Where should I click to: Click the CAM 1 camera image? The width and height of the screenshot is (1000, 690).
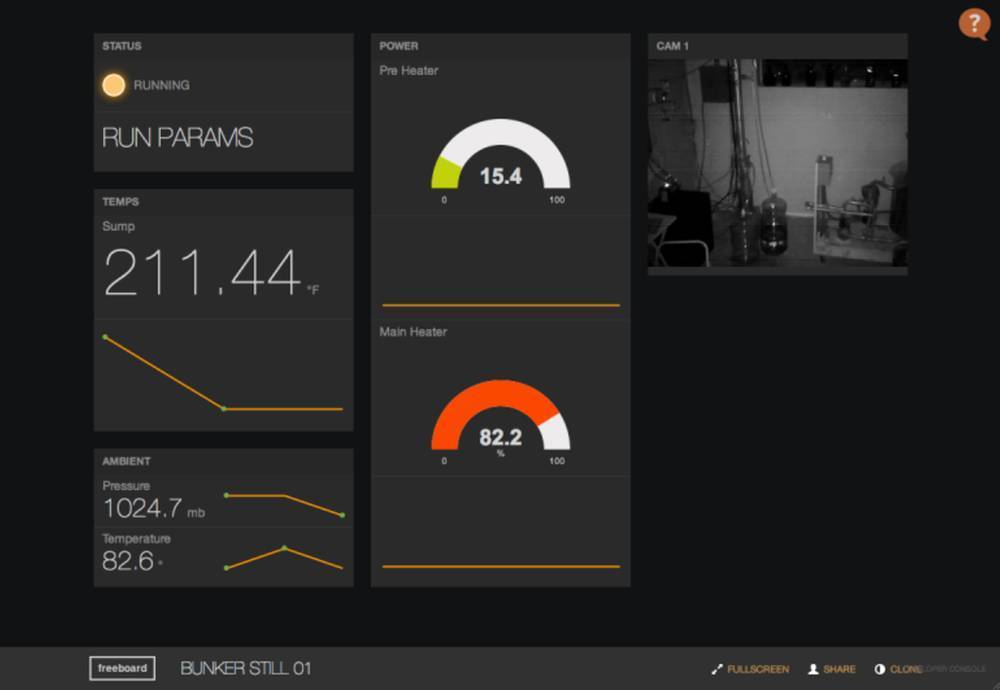[x=777, y=162]
